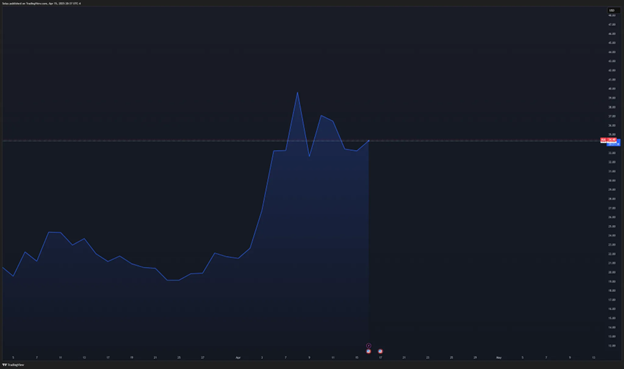Click the published on TradingView.com header text
Screen dimensions: 624x369
click(41, 3)
